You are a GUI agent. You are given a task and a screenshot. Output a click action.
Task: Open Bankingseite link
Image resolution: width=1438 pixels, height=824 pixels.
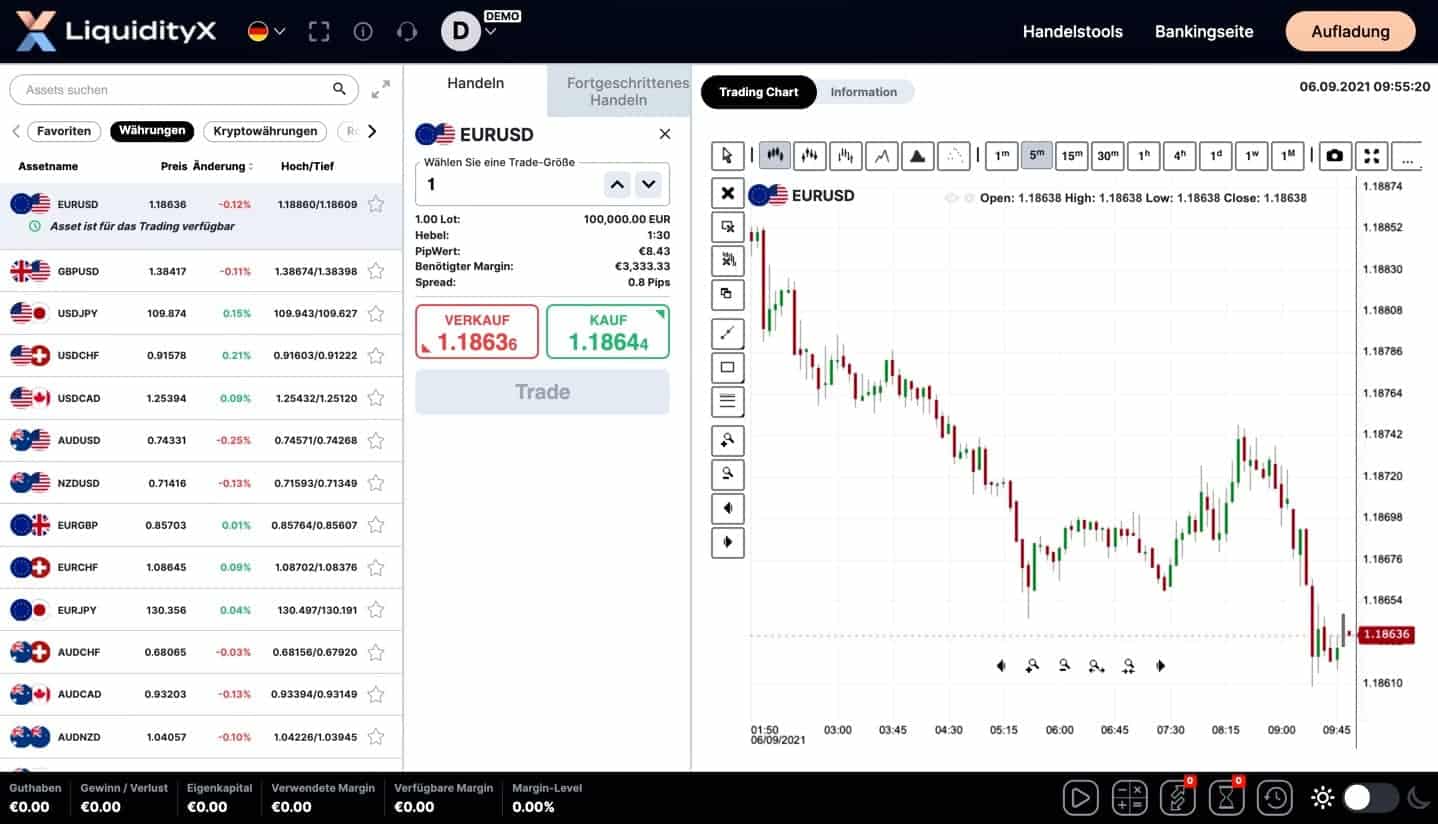(x=1204, y=32)
